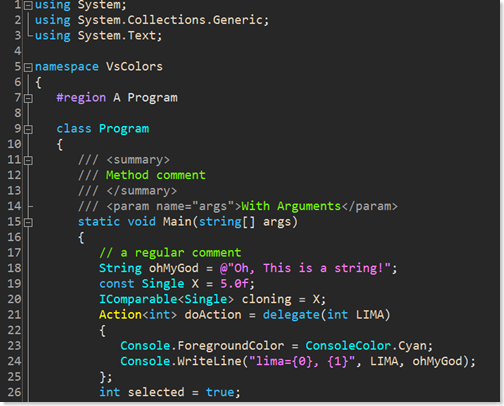This screenshot has width=504, height=406.
Task: Click line number 26 in the gutter
Action: pos(14,392)
